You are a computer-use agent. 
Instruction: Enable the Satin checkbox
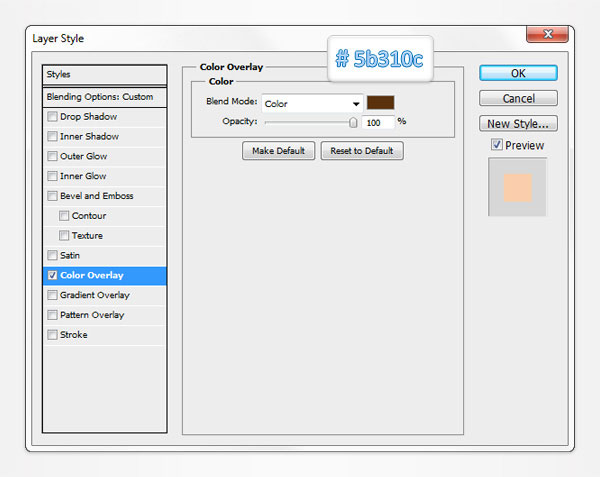click(52, 255)
